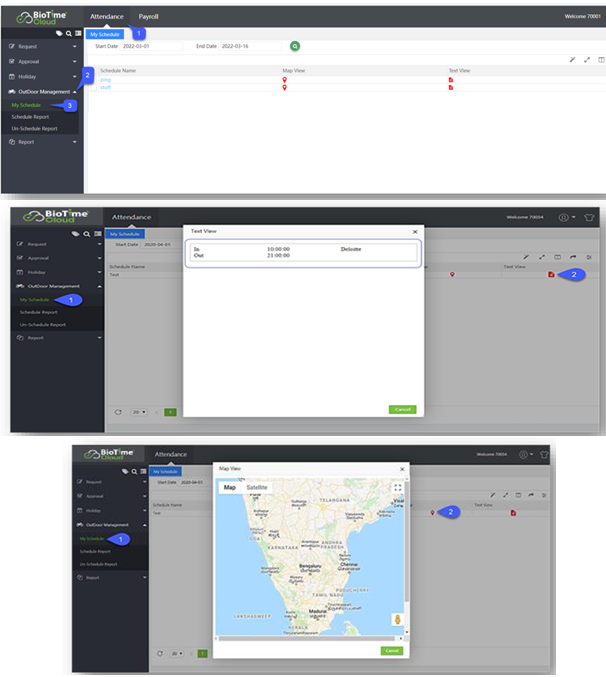The image size is (606, 677).
Task: Click the End Date field showing 2022-03-16
Action: pos(250,46)
